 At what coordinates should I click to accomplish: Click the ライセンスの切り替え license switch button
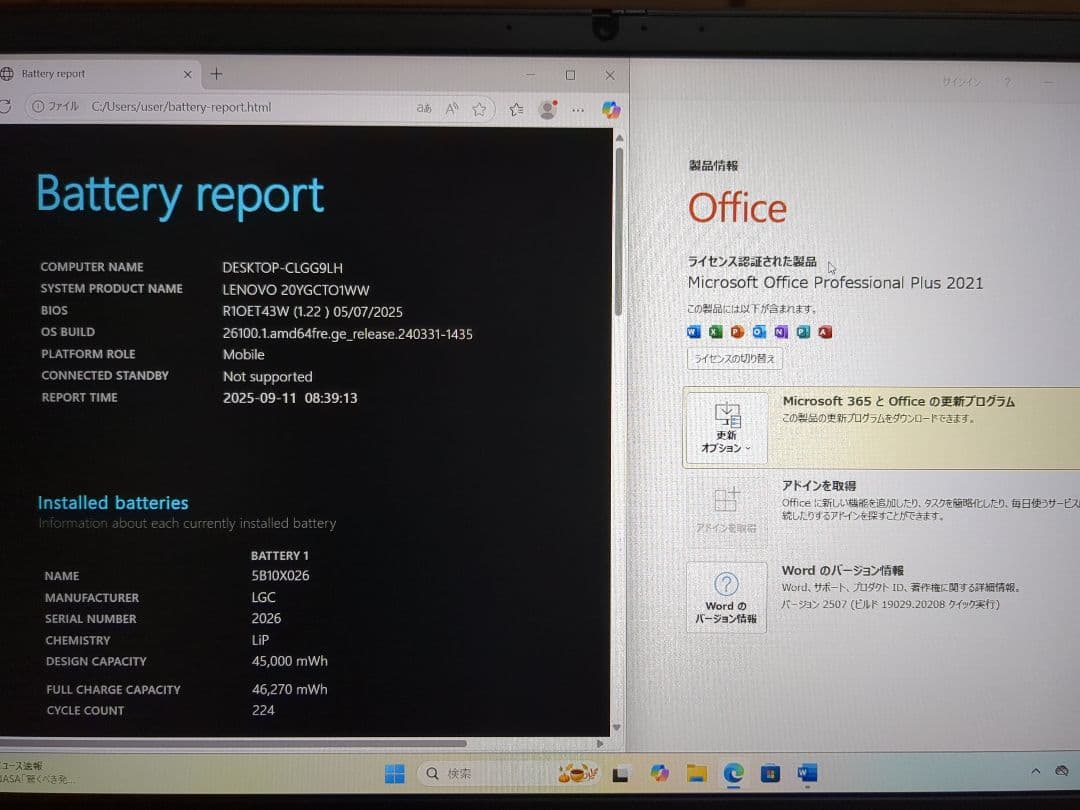coord(734,358)
